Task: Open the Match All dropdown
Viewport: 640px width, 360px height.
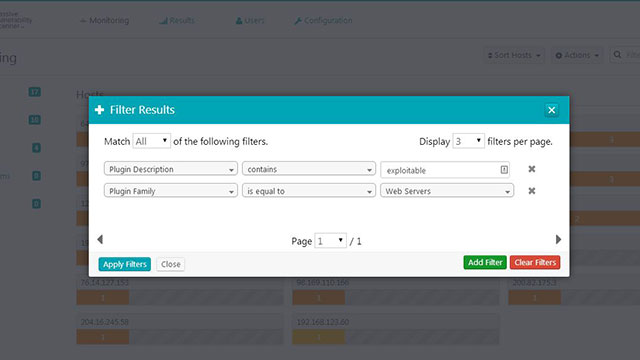Action: click(x=151, y=141)
